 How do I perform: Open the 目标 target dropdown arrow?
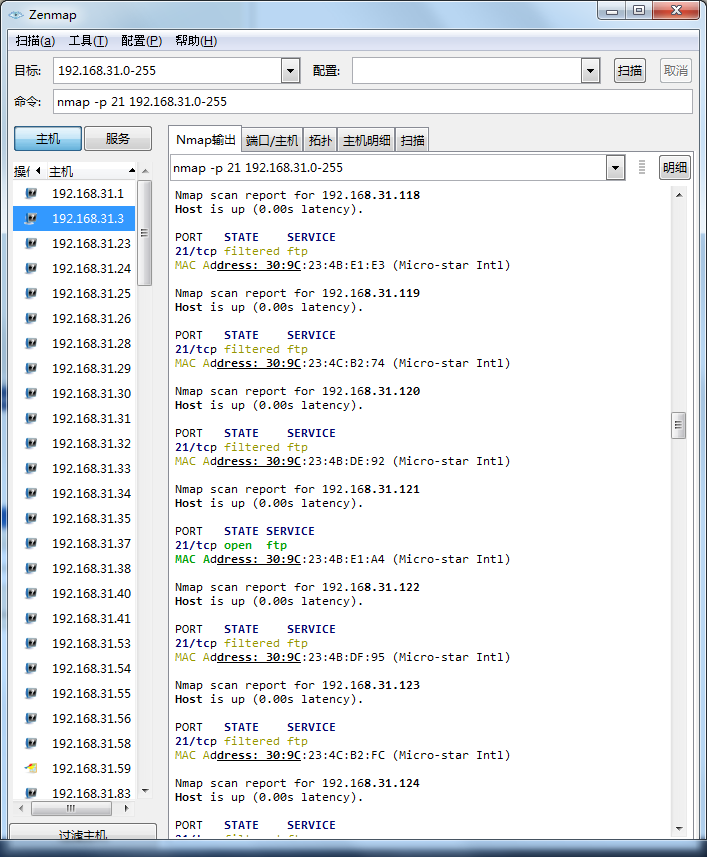tap(291, 71)
